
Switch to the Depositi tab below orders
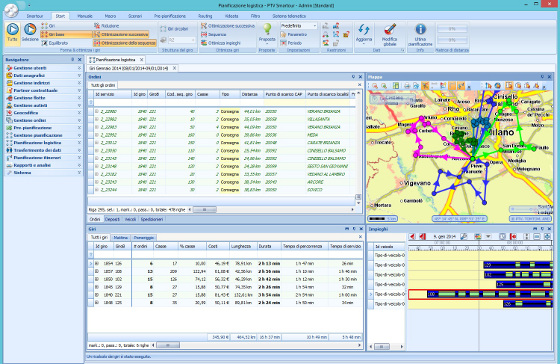click(x=112, y=219)
